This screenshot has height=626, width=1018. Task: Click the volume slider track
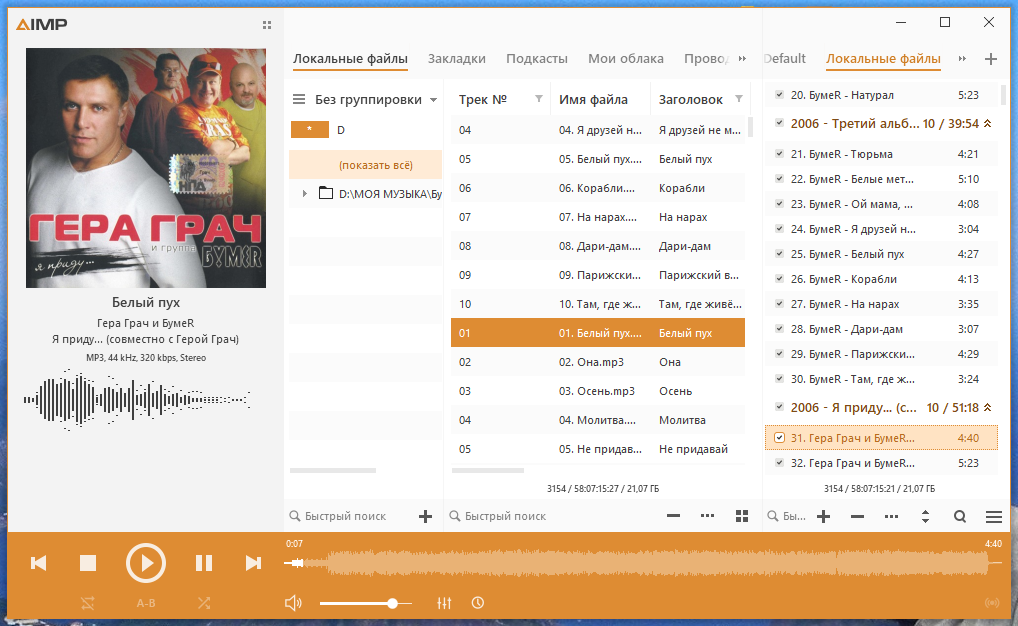366,603
